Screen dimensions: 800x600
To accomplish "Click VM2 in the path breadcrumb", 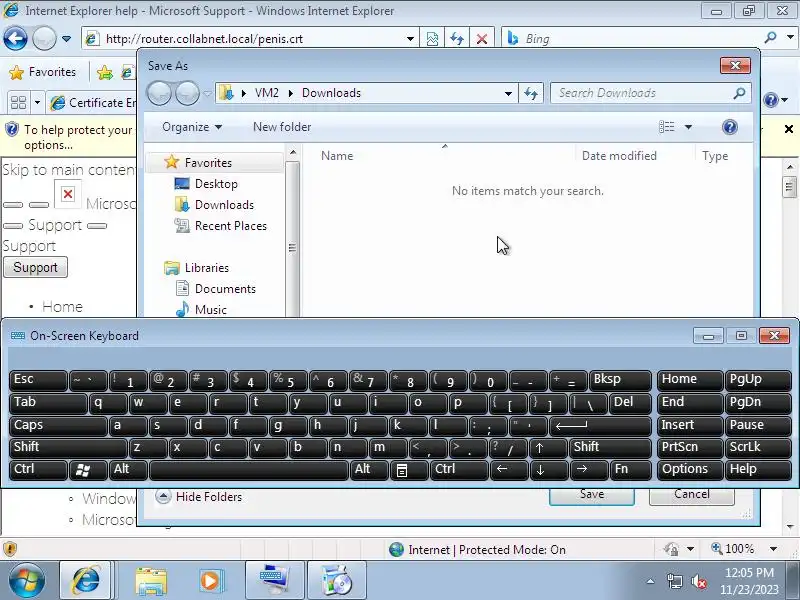I will pos(266,93).
